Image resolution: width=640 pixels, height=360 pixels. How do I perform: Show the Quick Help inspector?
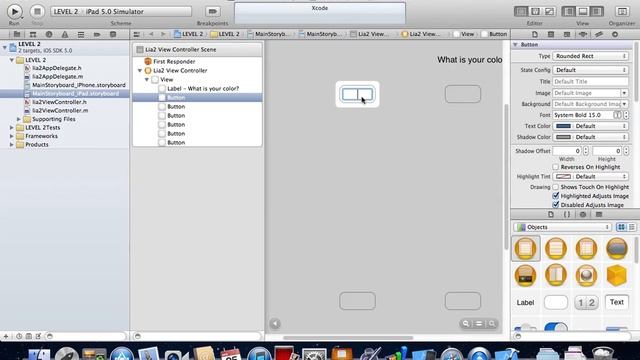click(551, 34)
